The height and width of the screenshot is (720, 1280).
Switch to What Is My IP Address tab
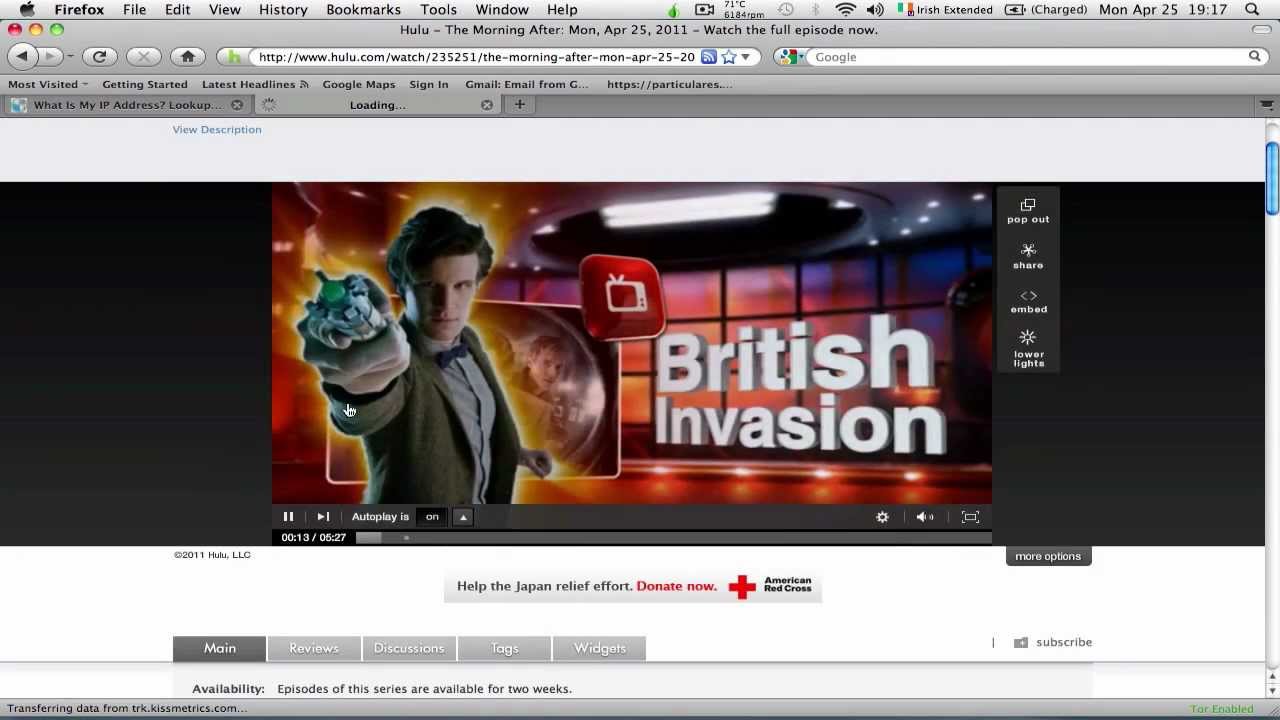pos(128,105)
